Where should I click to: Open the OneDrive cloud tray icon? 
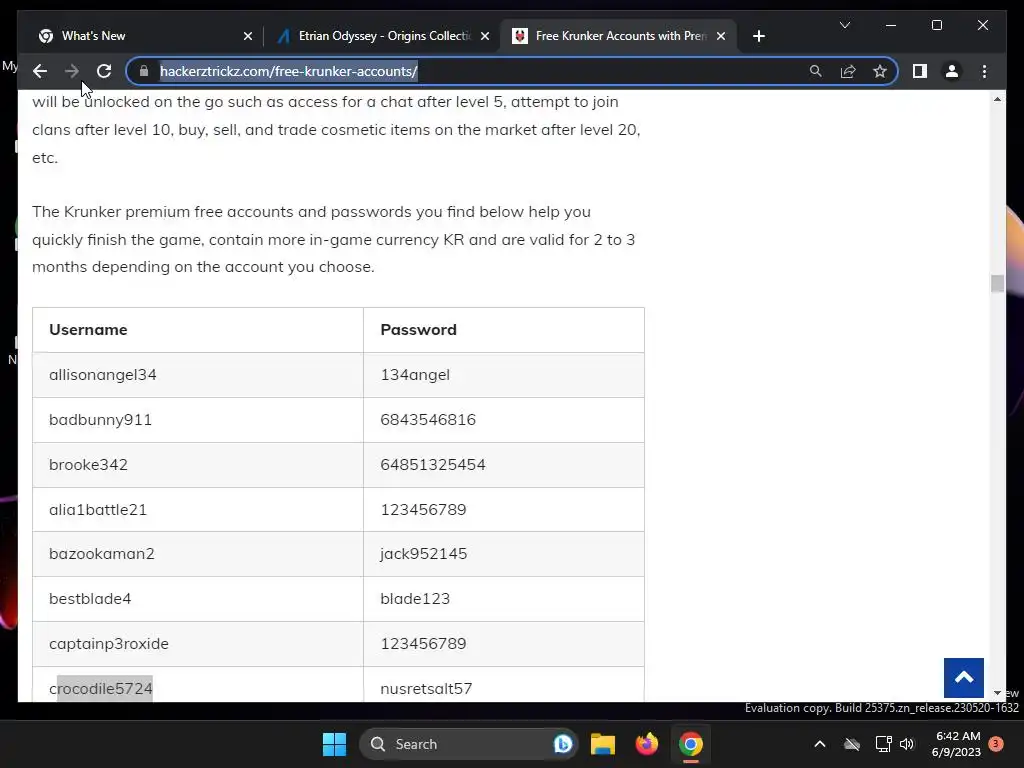point(852,744)
